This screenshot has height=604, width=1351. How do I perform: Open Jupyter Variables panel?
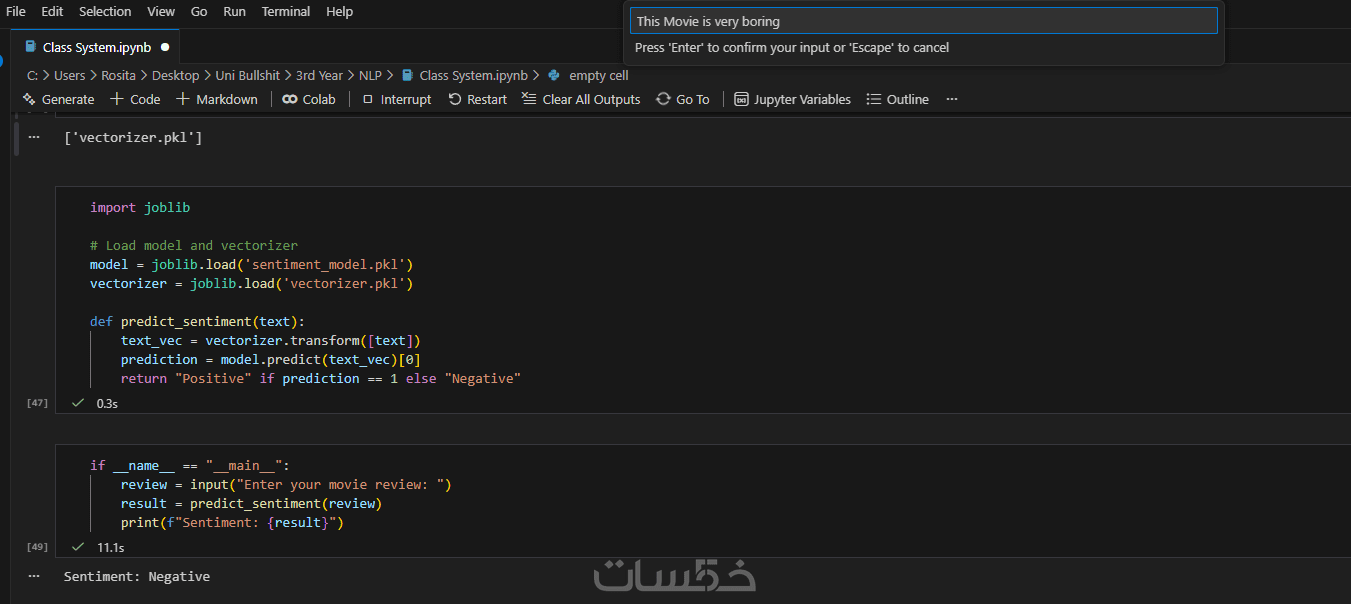(792, 99)
